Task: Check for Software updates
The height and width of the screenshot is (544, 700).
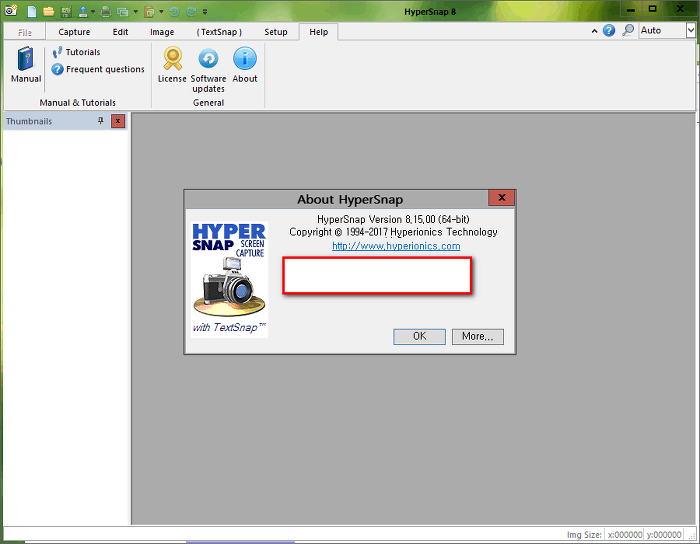Action: pos(208,70)
